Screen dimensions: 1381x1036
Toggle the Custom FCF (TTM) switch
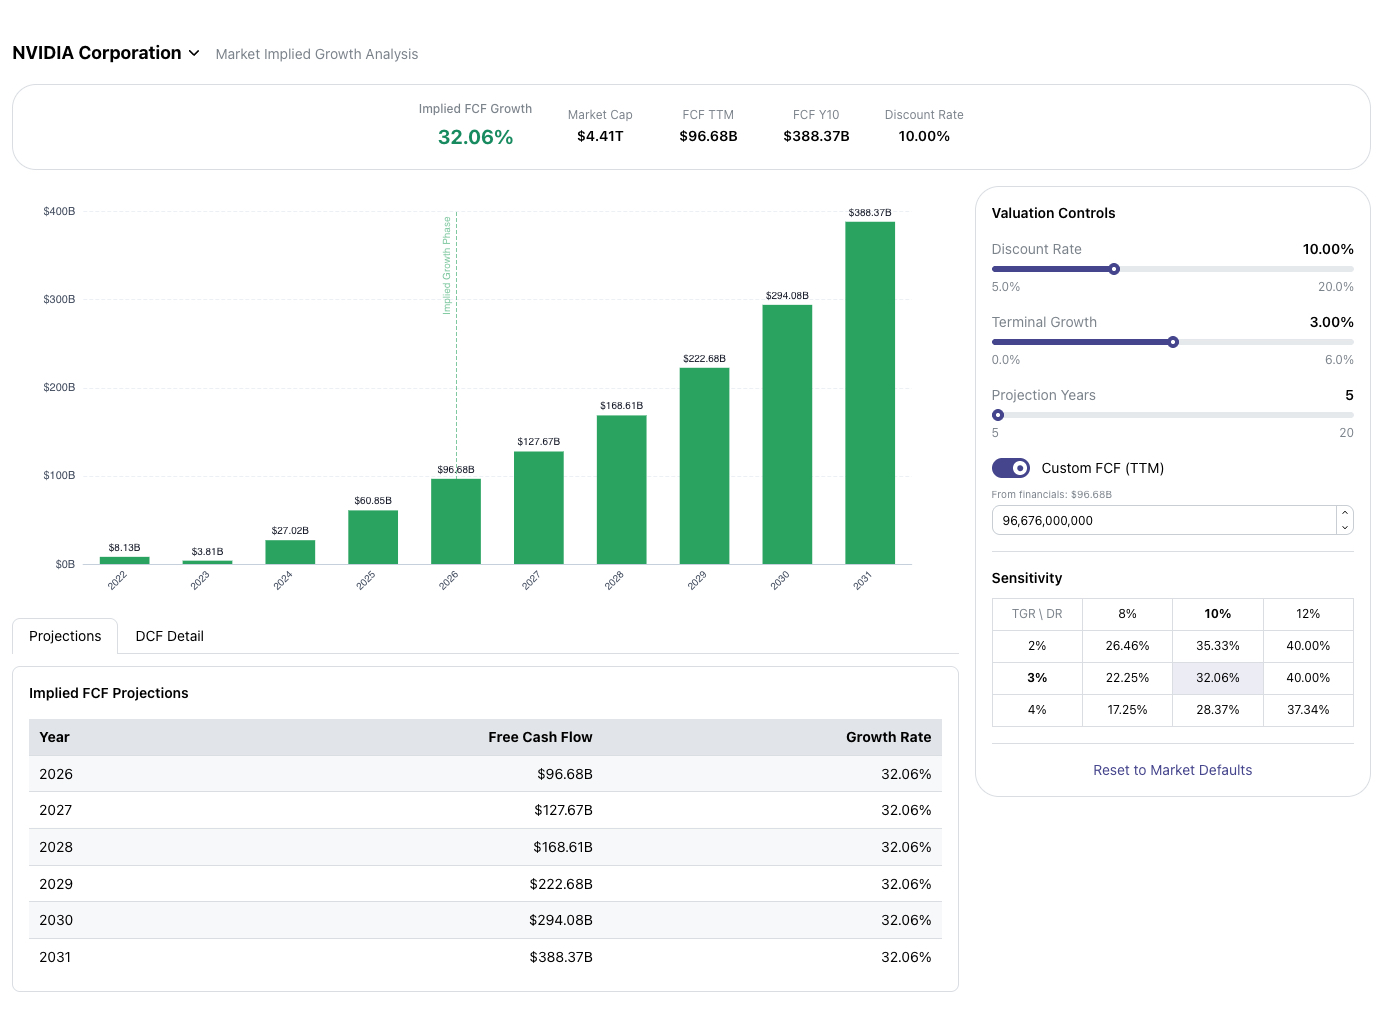click(1010, 468)
